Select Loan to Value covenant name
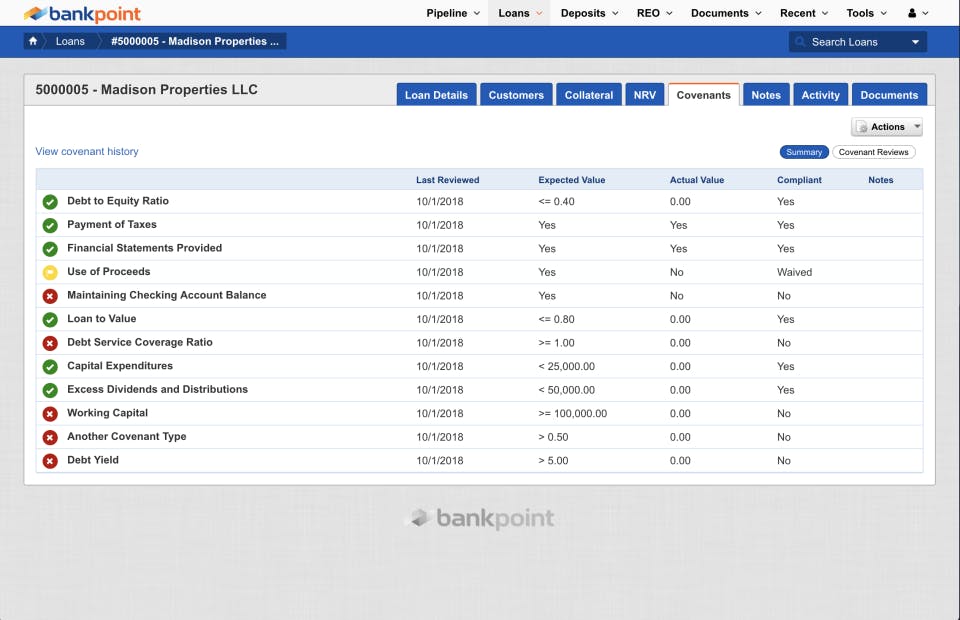960x620 pixels. [x=102, y=318]
